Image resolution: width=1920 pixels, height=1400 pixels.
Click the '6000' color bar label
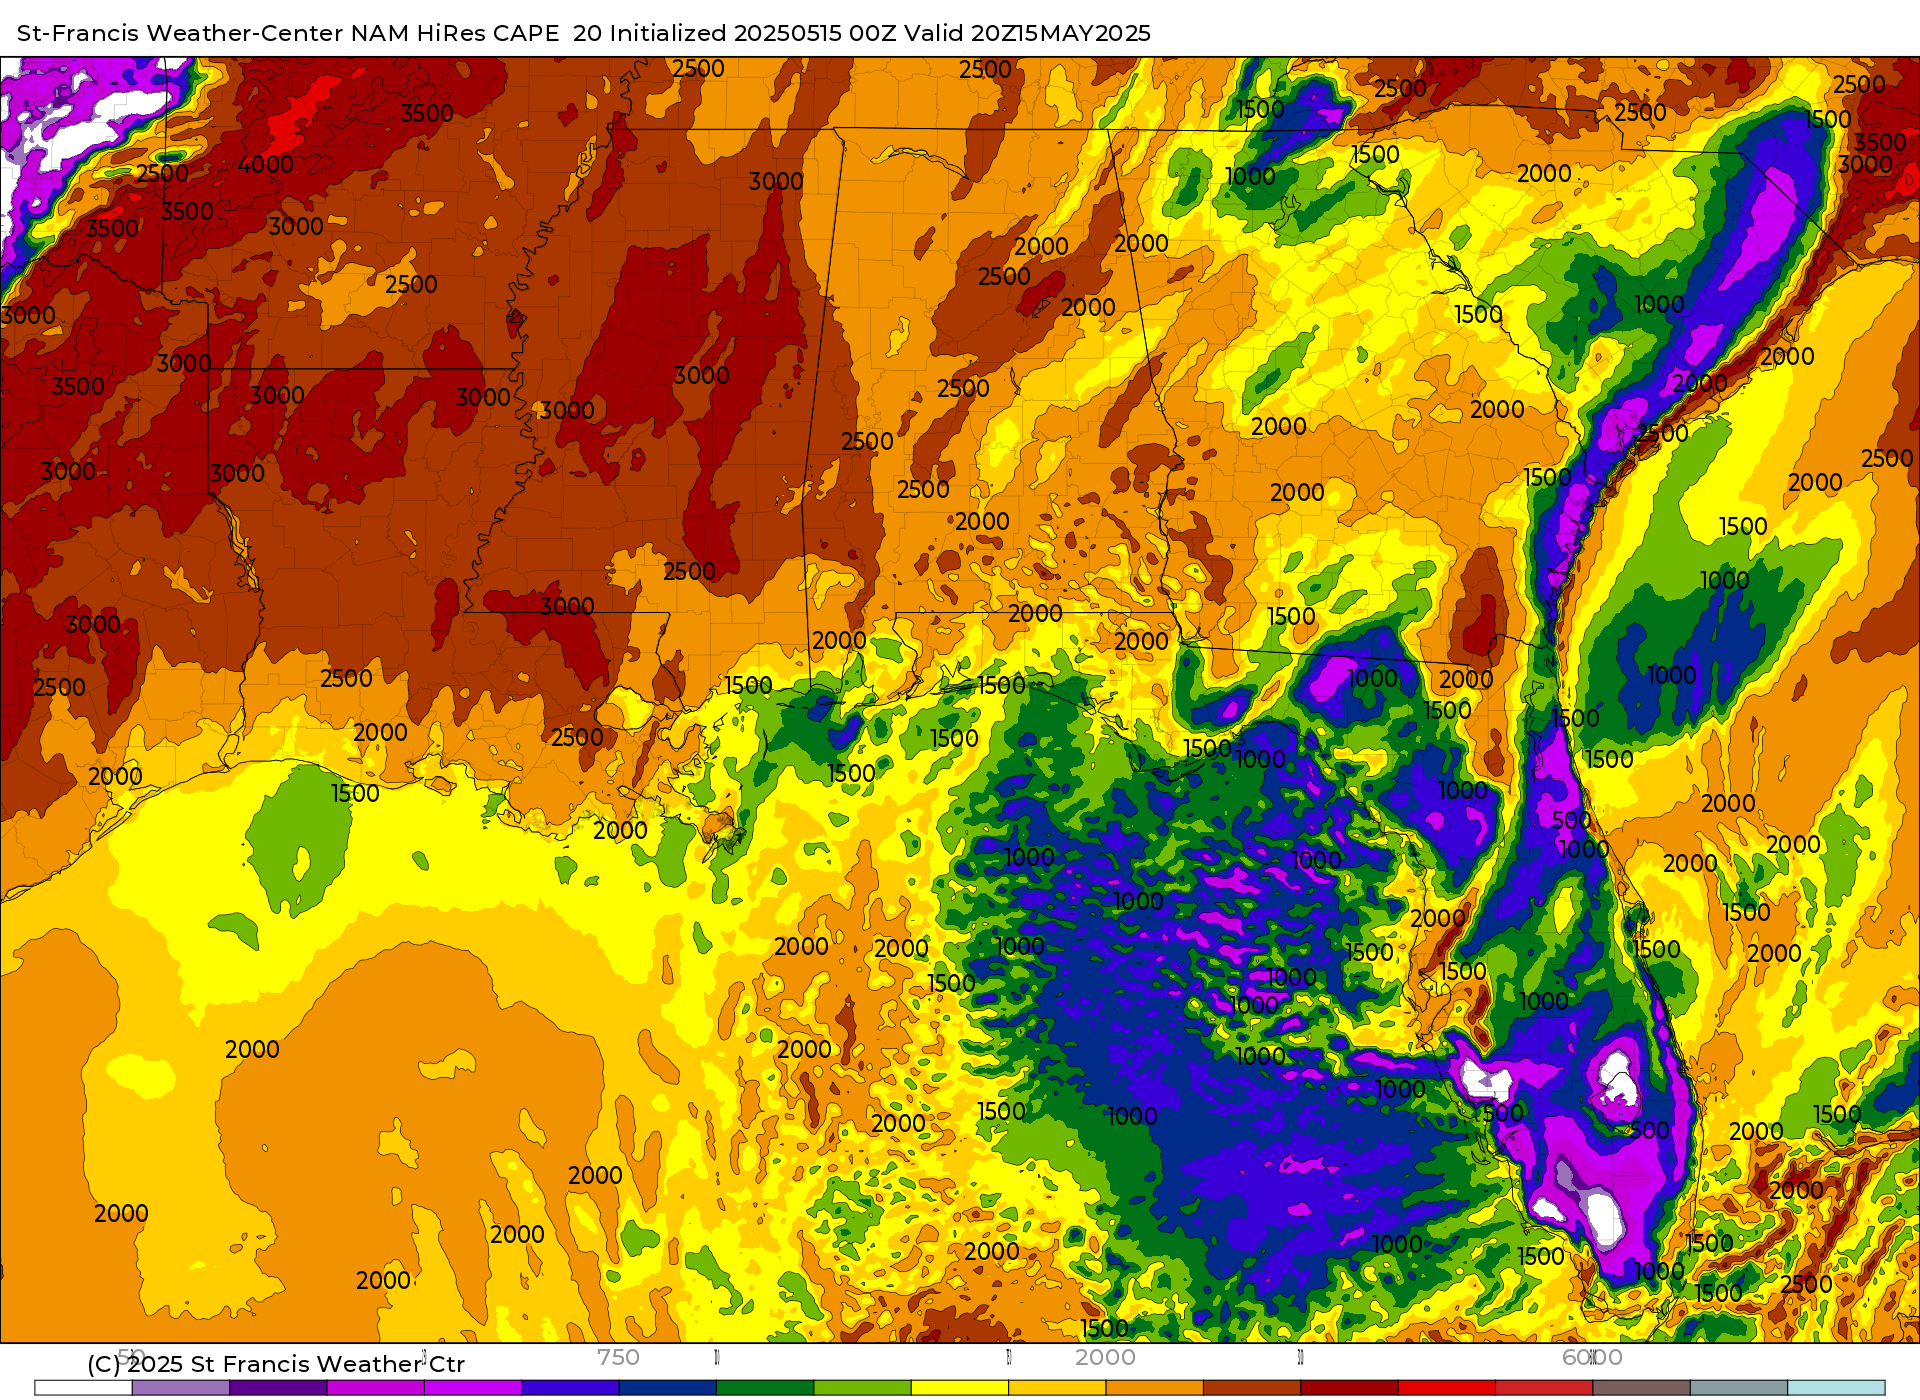pos(1592,1357)
